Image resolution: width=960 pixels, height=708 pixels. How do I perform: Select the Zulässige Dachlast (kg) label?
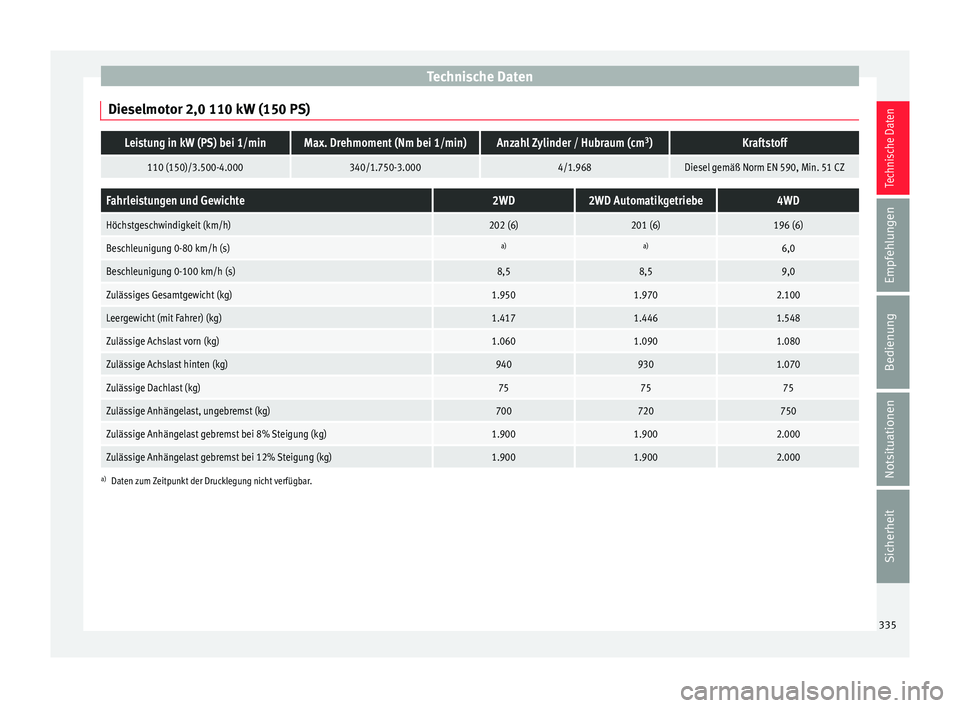(x=153, y=388)
